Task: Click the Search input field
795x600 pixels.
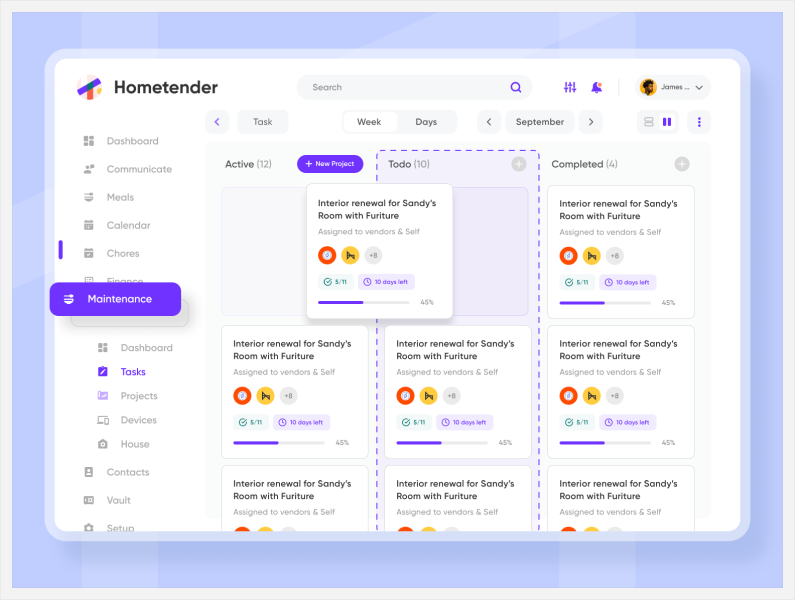Action: point(414,87)
